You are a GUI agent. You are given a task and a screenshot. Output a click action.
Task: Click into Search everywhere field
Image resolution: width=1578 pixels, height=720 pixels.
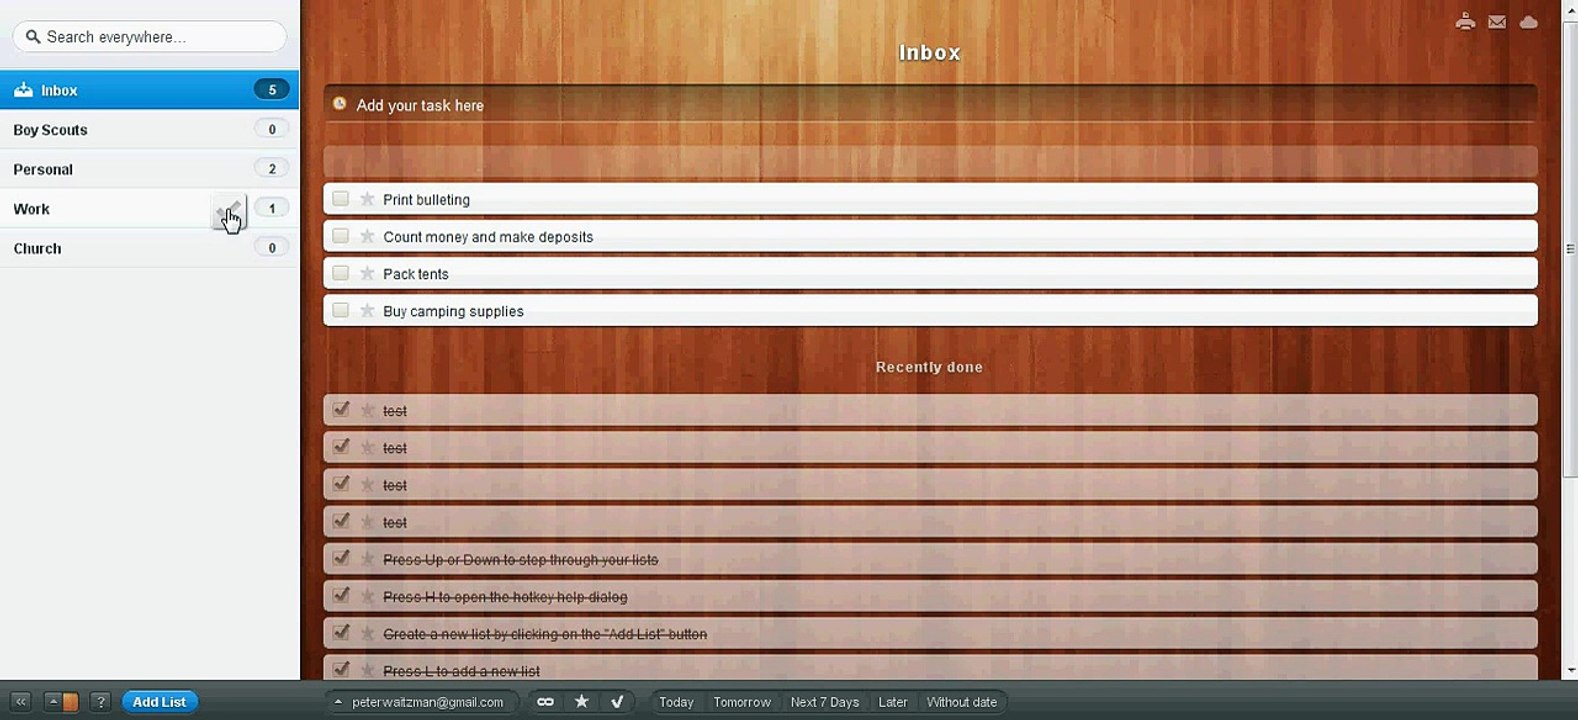pos(150,37)
